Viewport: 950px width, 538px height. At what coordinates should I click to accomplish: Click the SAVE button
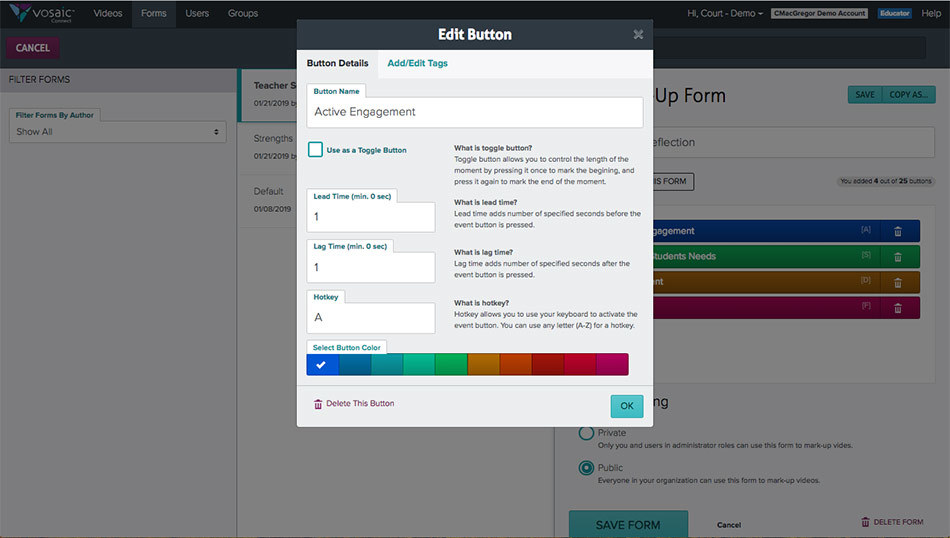[865, 95]
